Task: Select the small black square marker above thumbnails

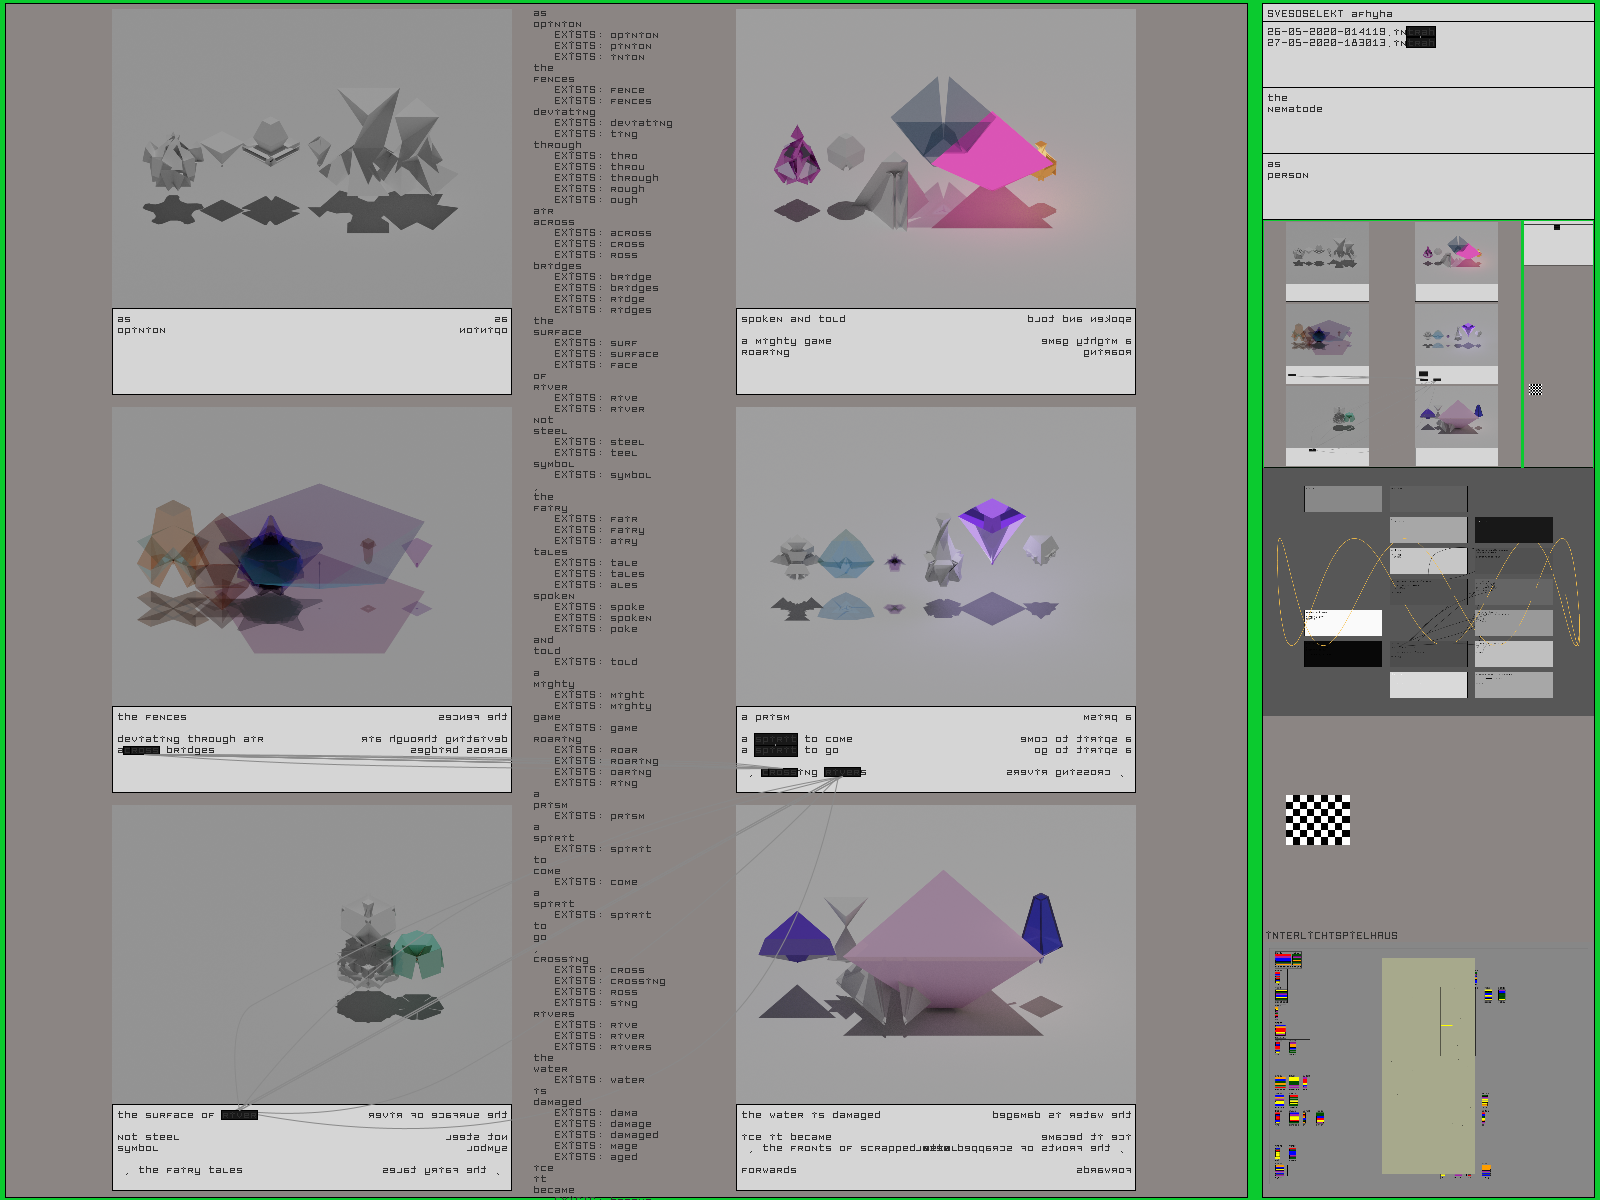Action: tap(1556, 228)
